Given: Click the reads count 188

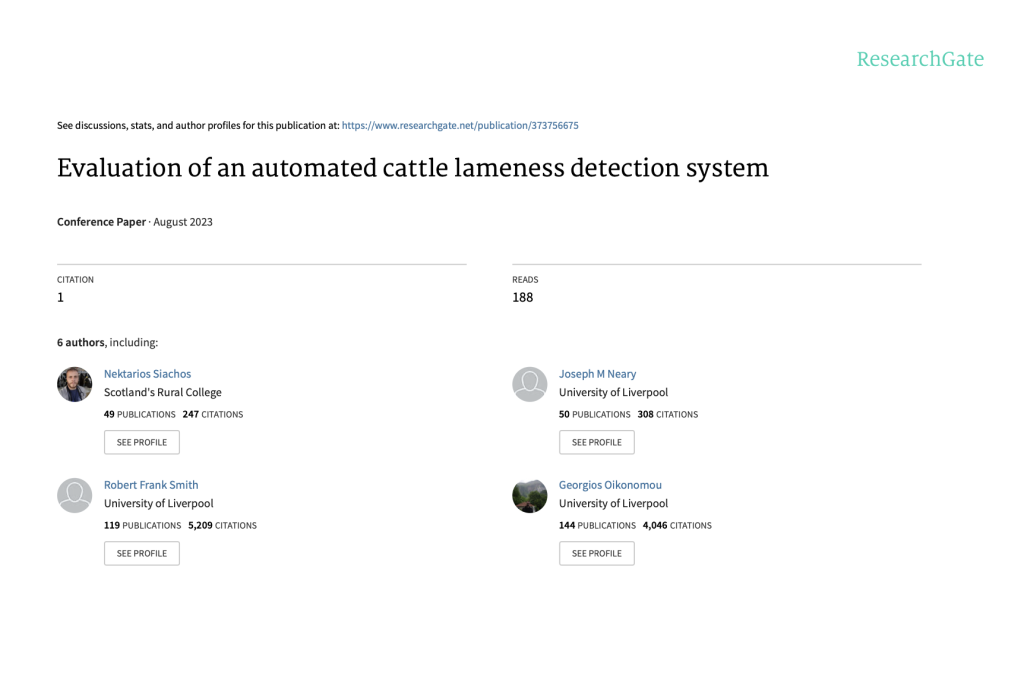Looking at the screenshot, I should [x=522, y=297].
